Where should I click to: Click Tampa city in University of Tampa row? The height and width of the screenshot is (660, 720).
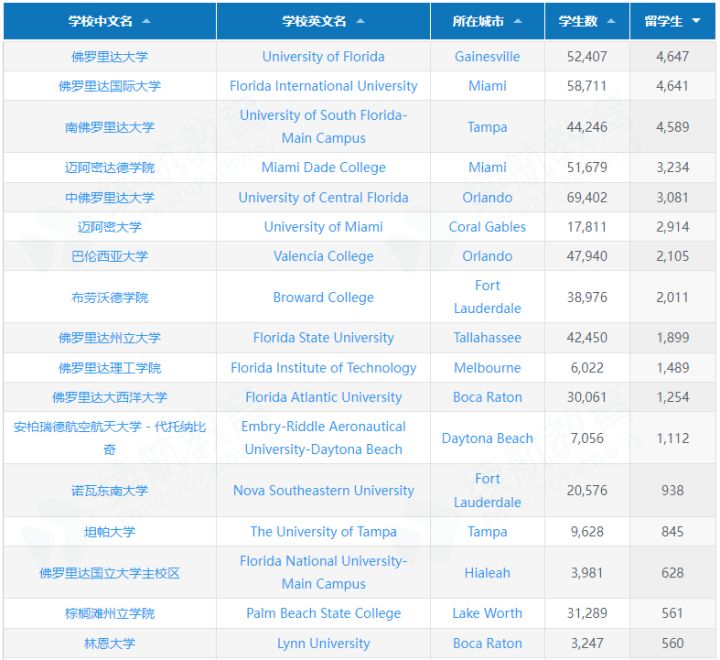point(487,532)
